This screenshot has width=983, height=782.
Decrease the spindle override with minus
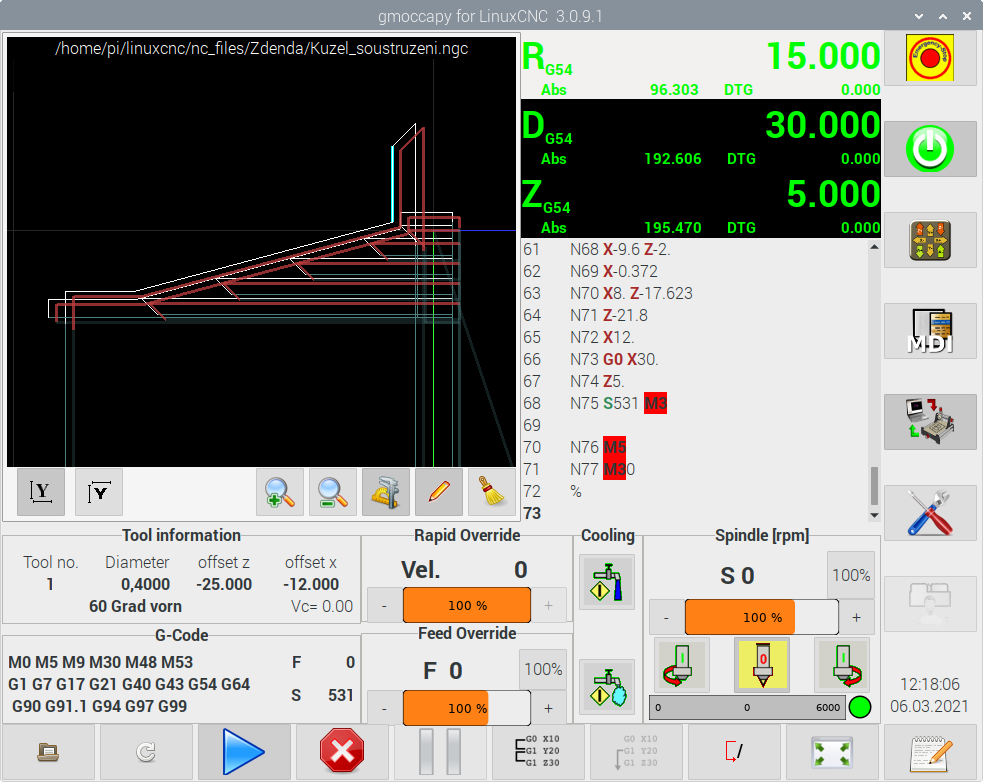click(x=667, y=617)
